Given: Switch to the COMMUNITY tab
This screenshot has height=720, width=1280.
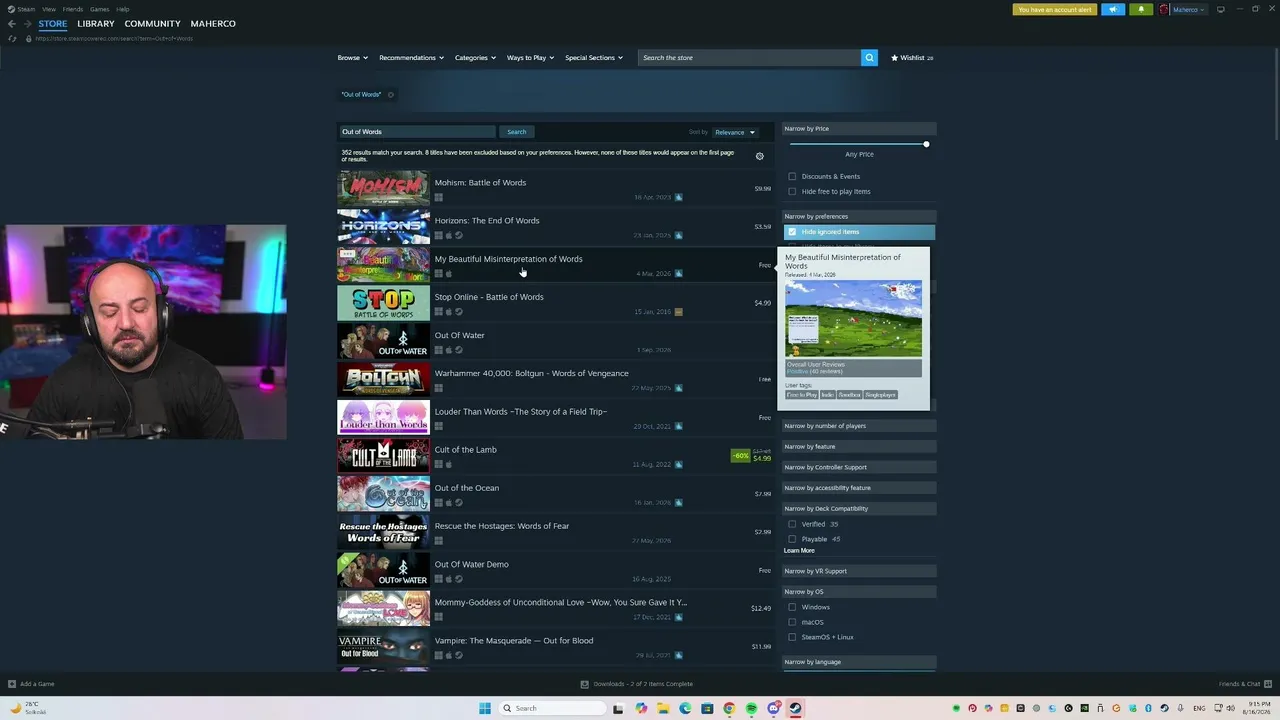Looking at the screenshot, I should point(153,24).
